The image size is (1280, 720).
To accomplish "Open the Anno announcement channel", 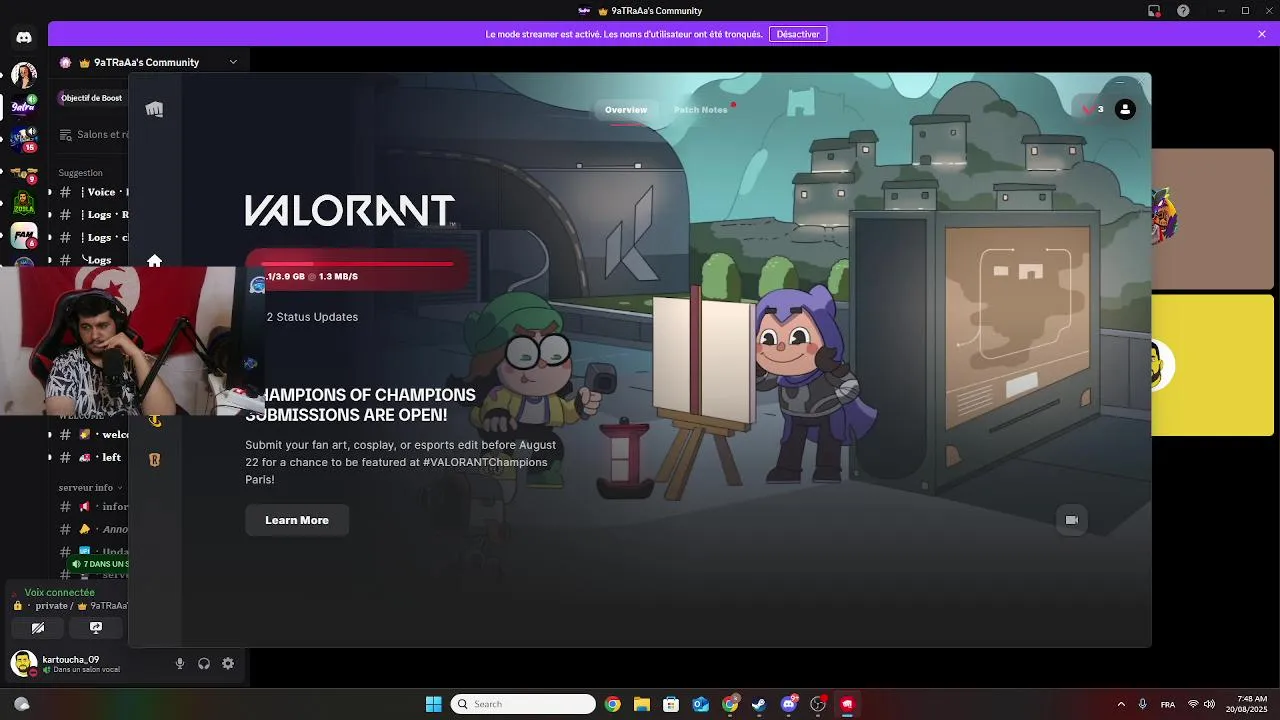I will pos(92,529).
